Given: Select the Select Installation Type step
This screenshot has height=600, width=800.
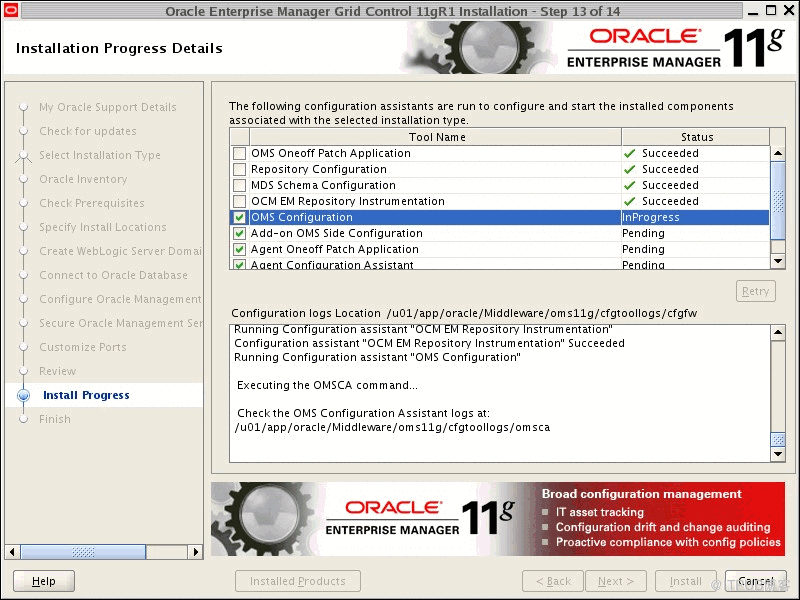Looking at the screenshot, I should (100, 155).
